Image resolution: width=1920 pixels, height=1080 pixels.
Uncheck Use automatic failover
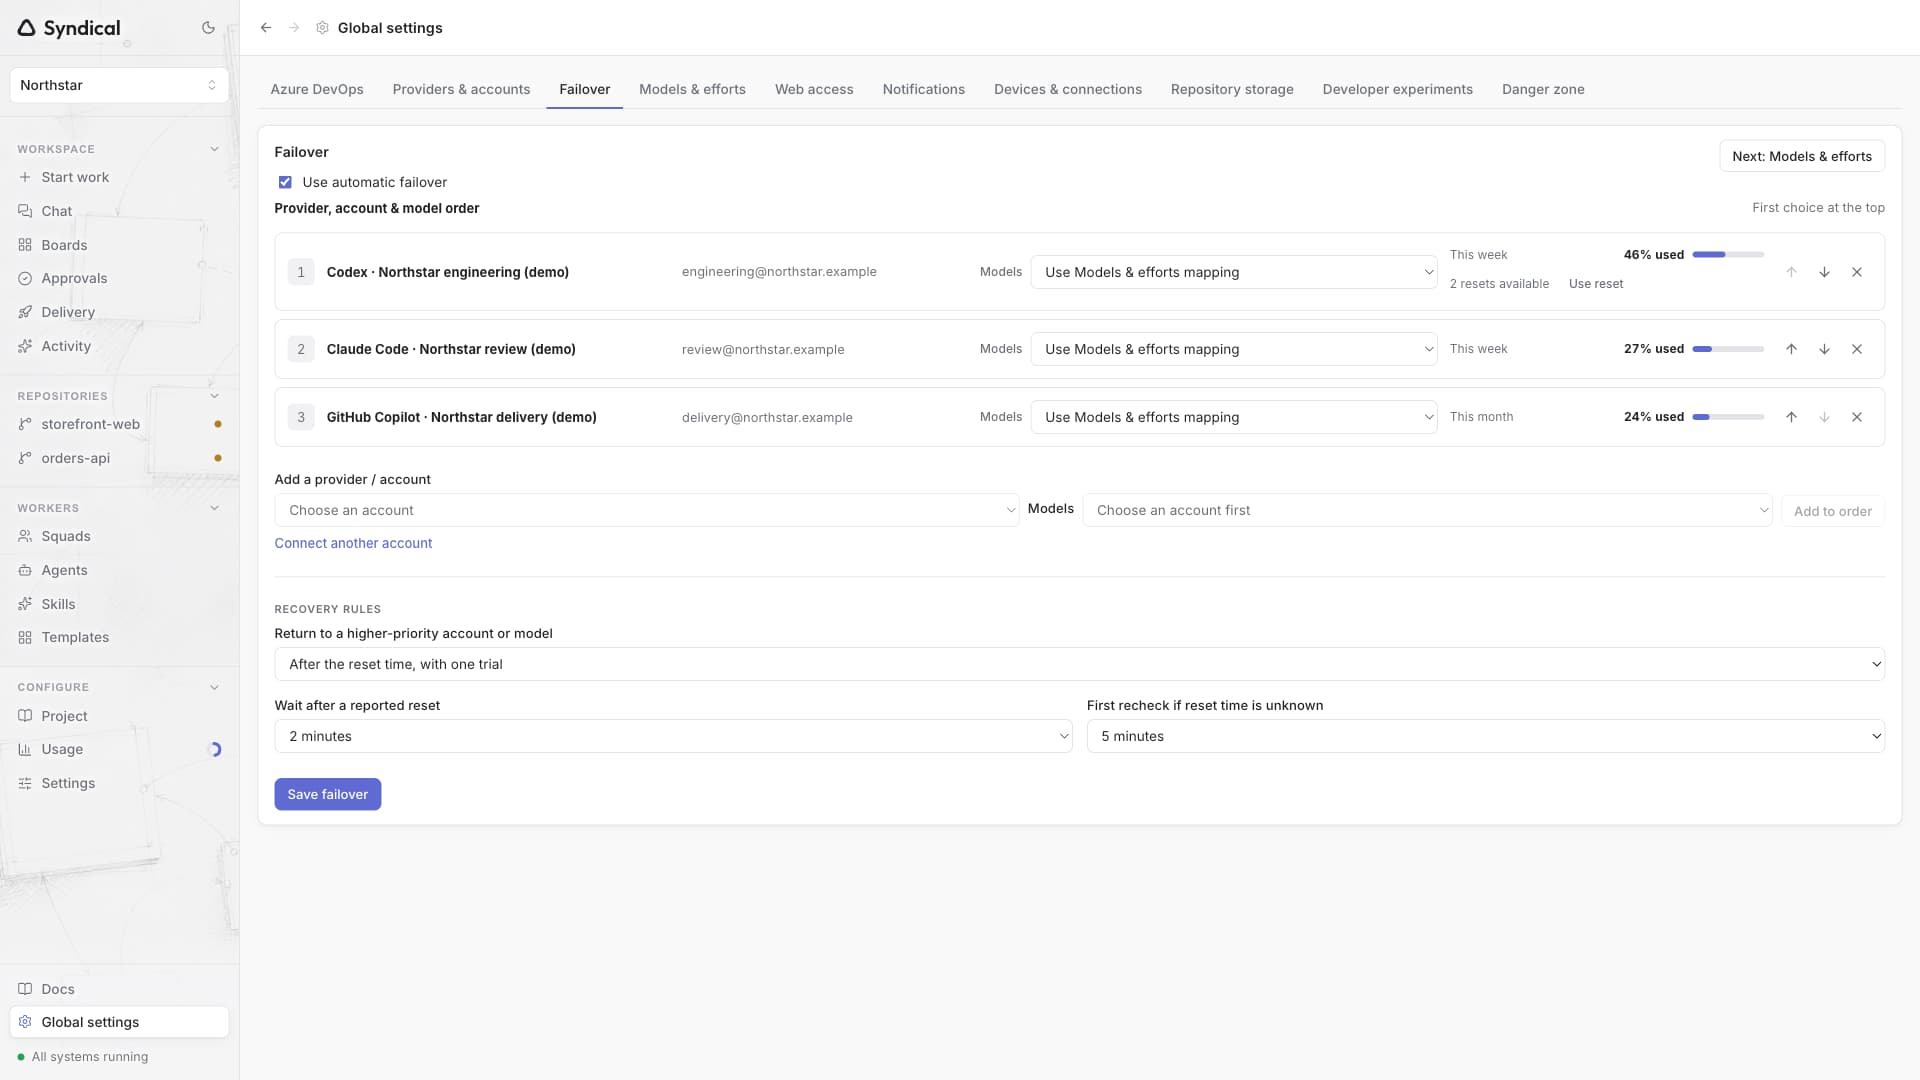[x=285, y=182]
